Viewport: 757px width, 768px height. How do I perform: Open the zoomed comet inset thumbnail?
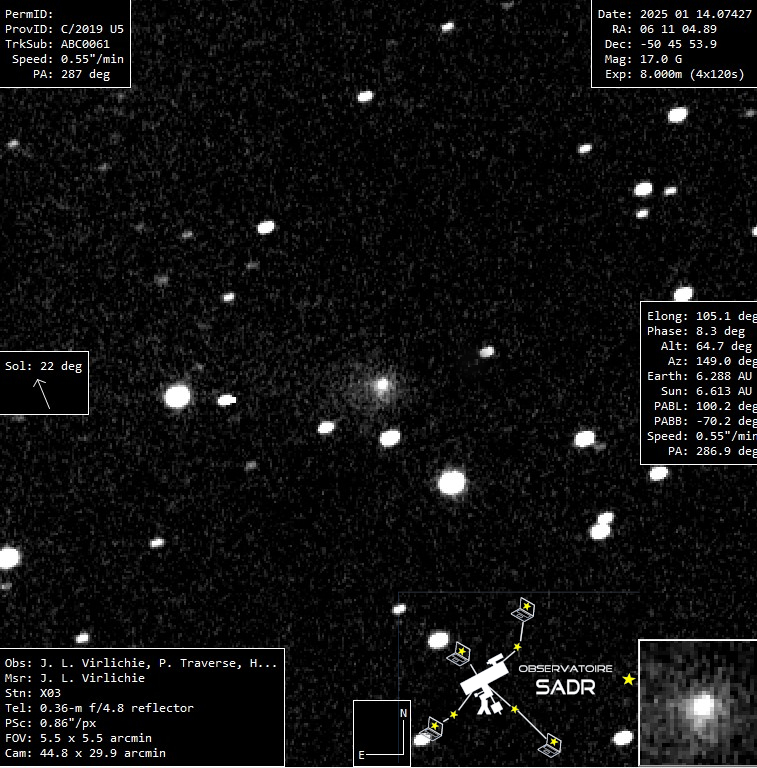coord(698,703)
